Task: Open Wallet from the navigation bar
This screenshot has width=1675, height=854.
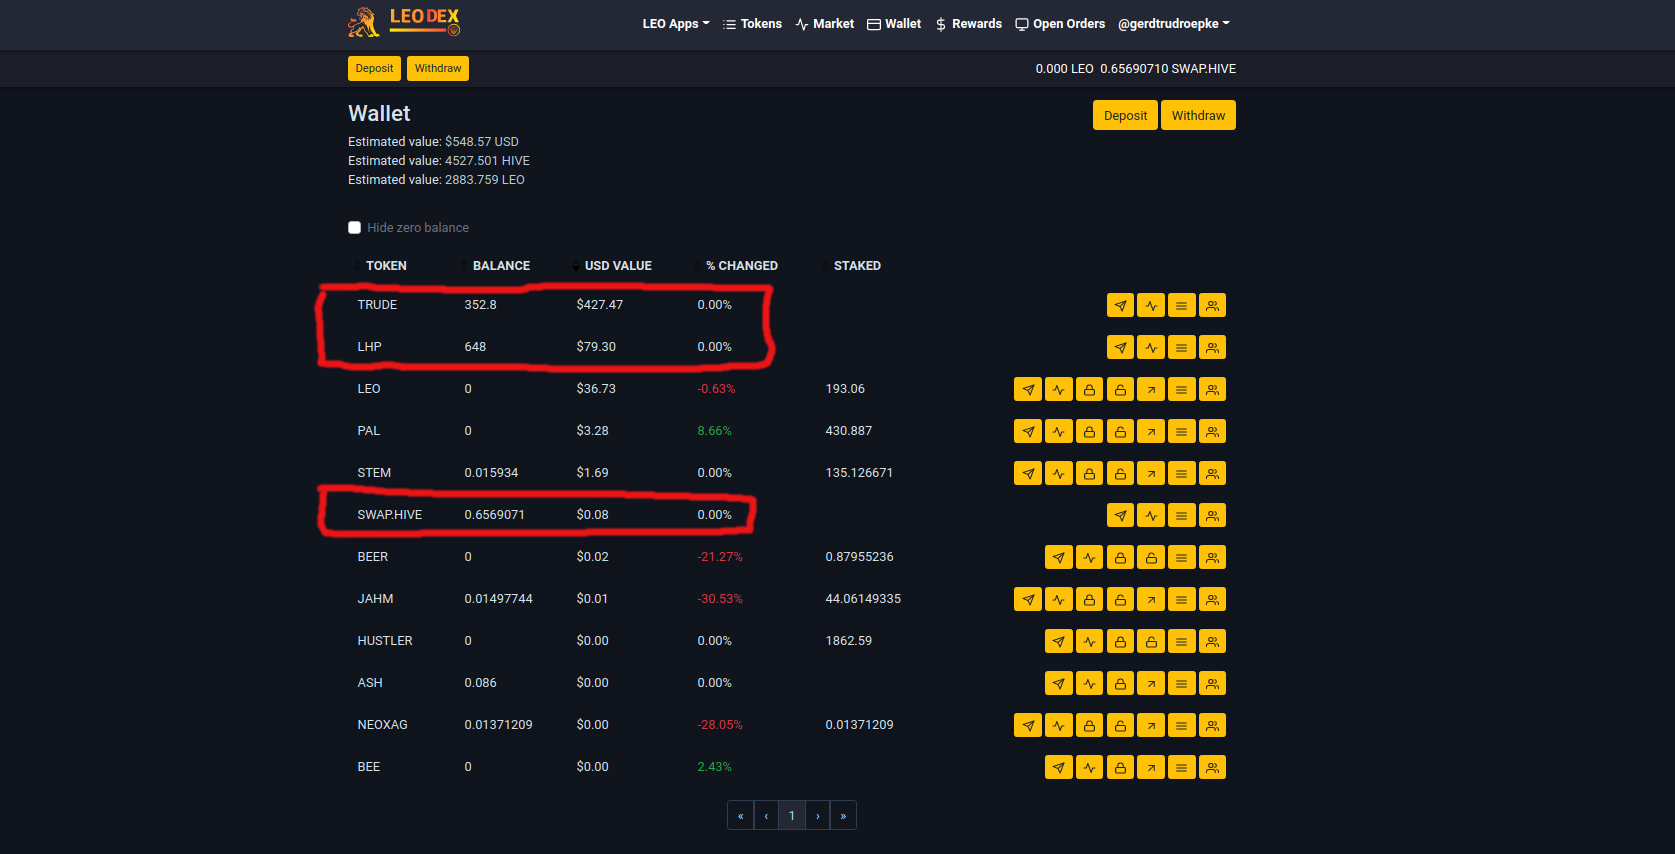Action: 894,24
